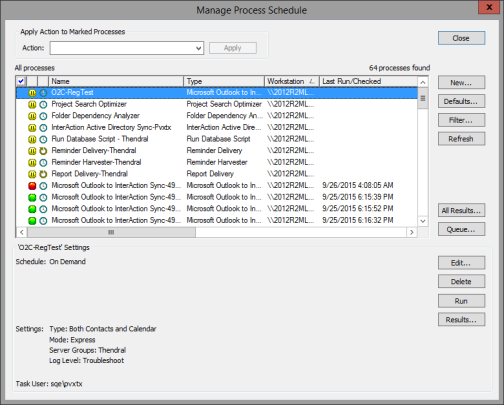
Task: Close the Manage Process Schedule window
Action: pyautogui.click(x=489, y=7)
